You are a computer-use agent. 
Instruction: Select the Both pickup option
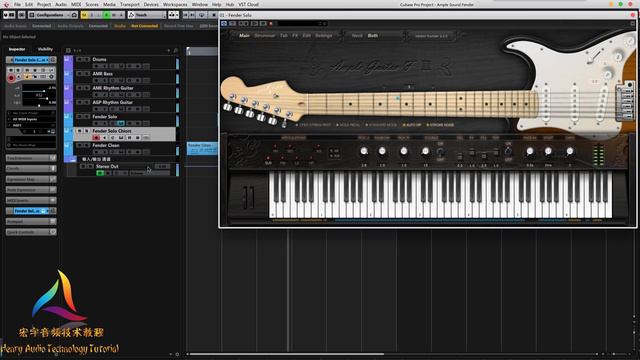pyautogui.click(x=373, y=36)
